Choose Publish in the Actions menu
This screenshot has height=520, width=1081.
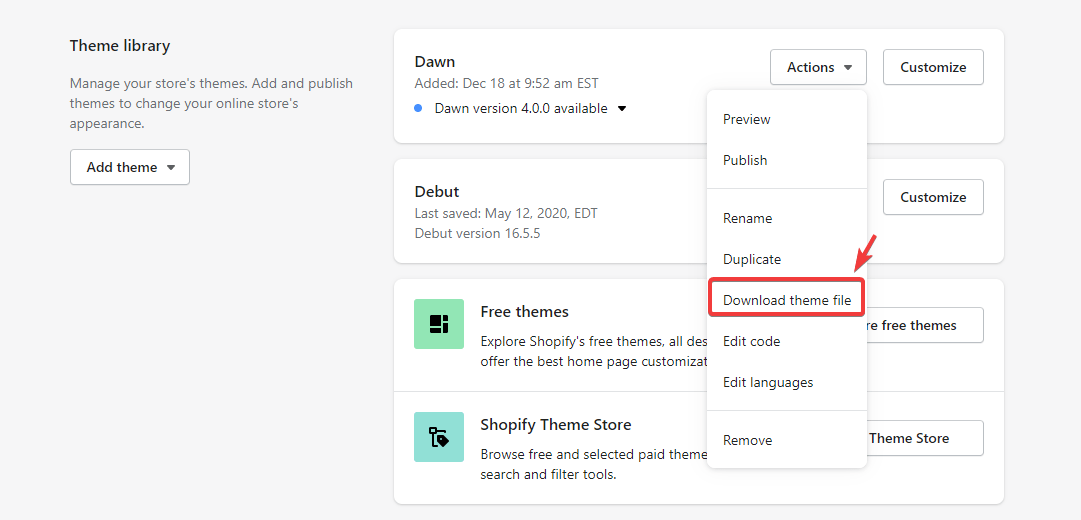tap(745, 160)
